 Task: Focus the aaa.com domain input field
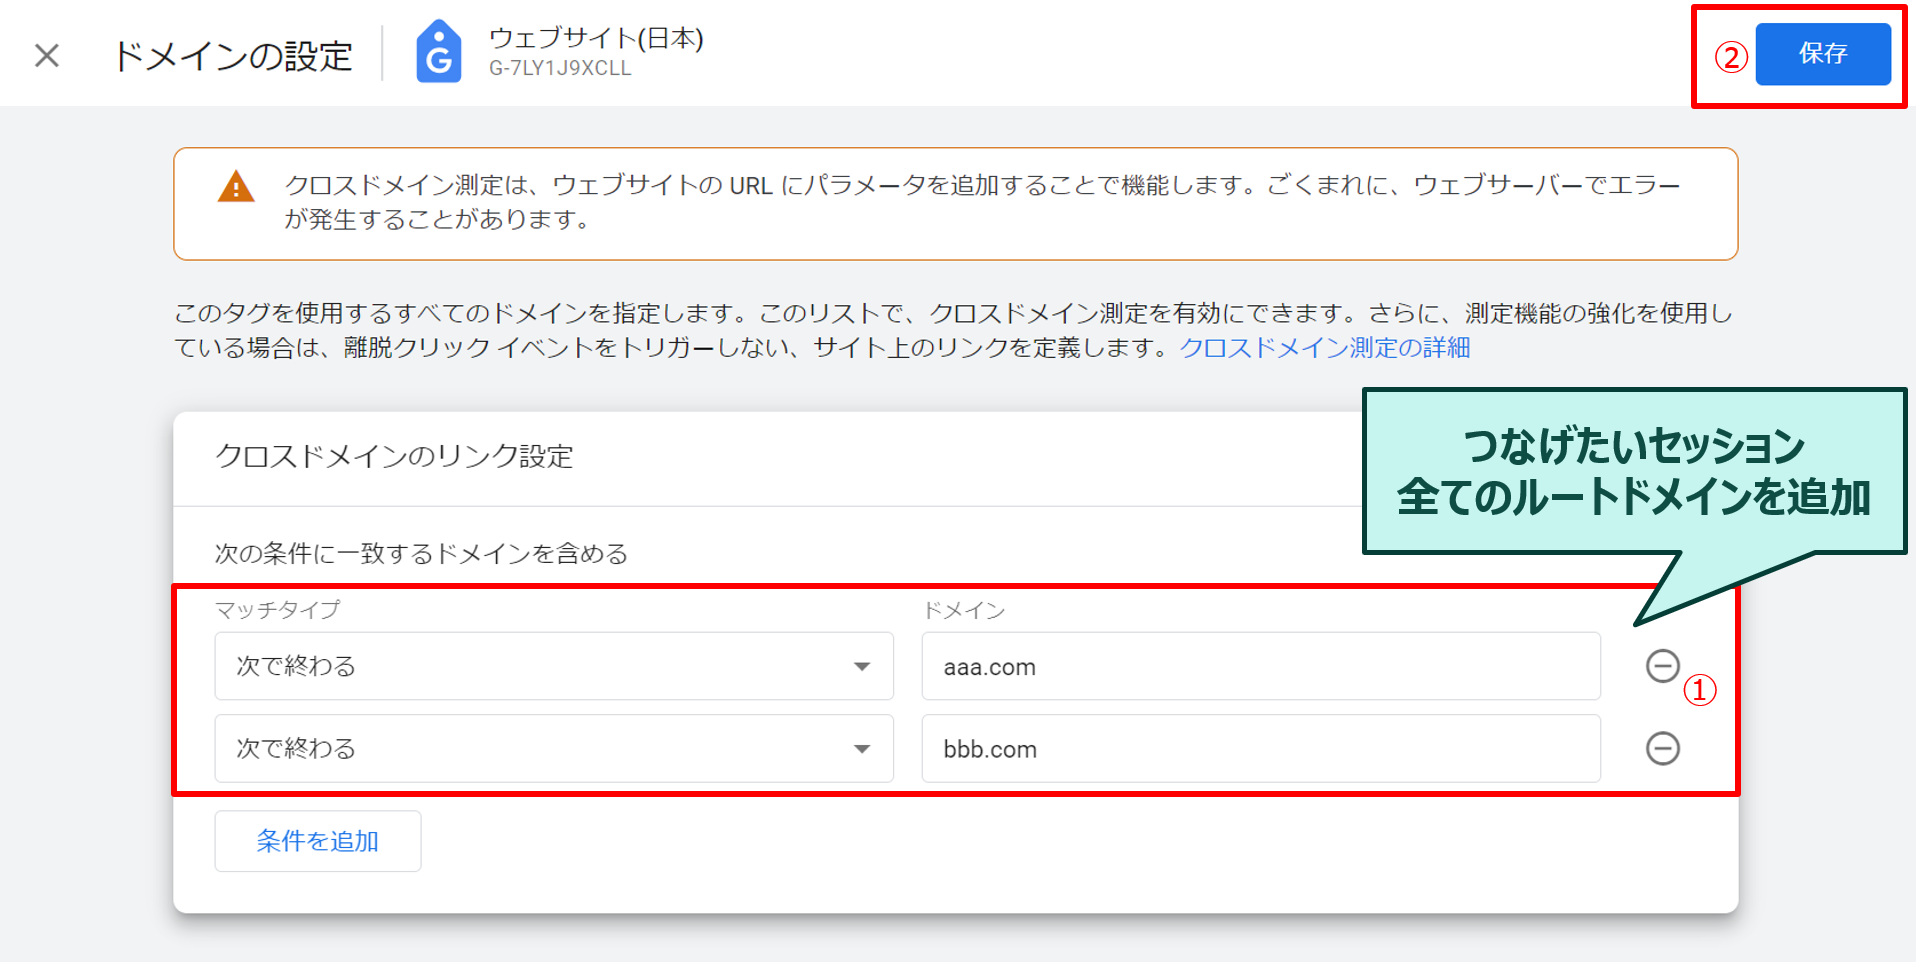point(1260,666)
